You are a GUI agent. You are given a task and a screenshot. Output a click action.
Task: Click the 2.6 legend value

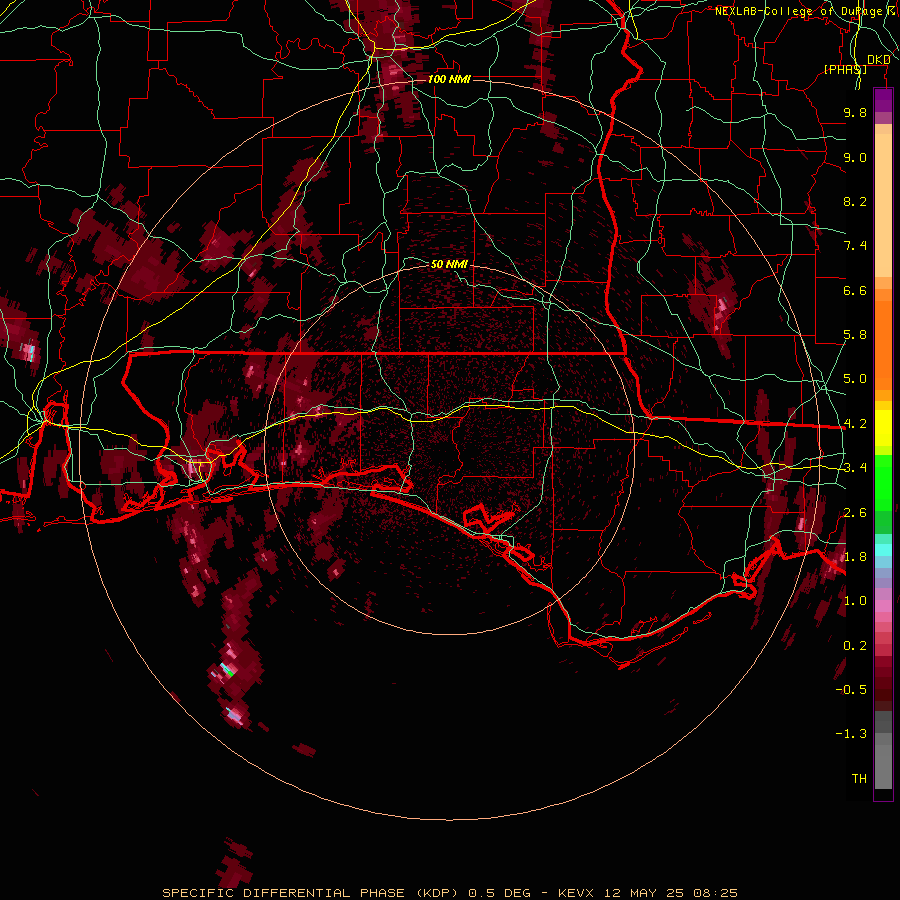[x=855, y=513]
